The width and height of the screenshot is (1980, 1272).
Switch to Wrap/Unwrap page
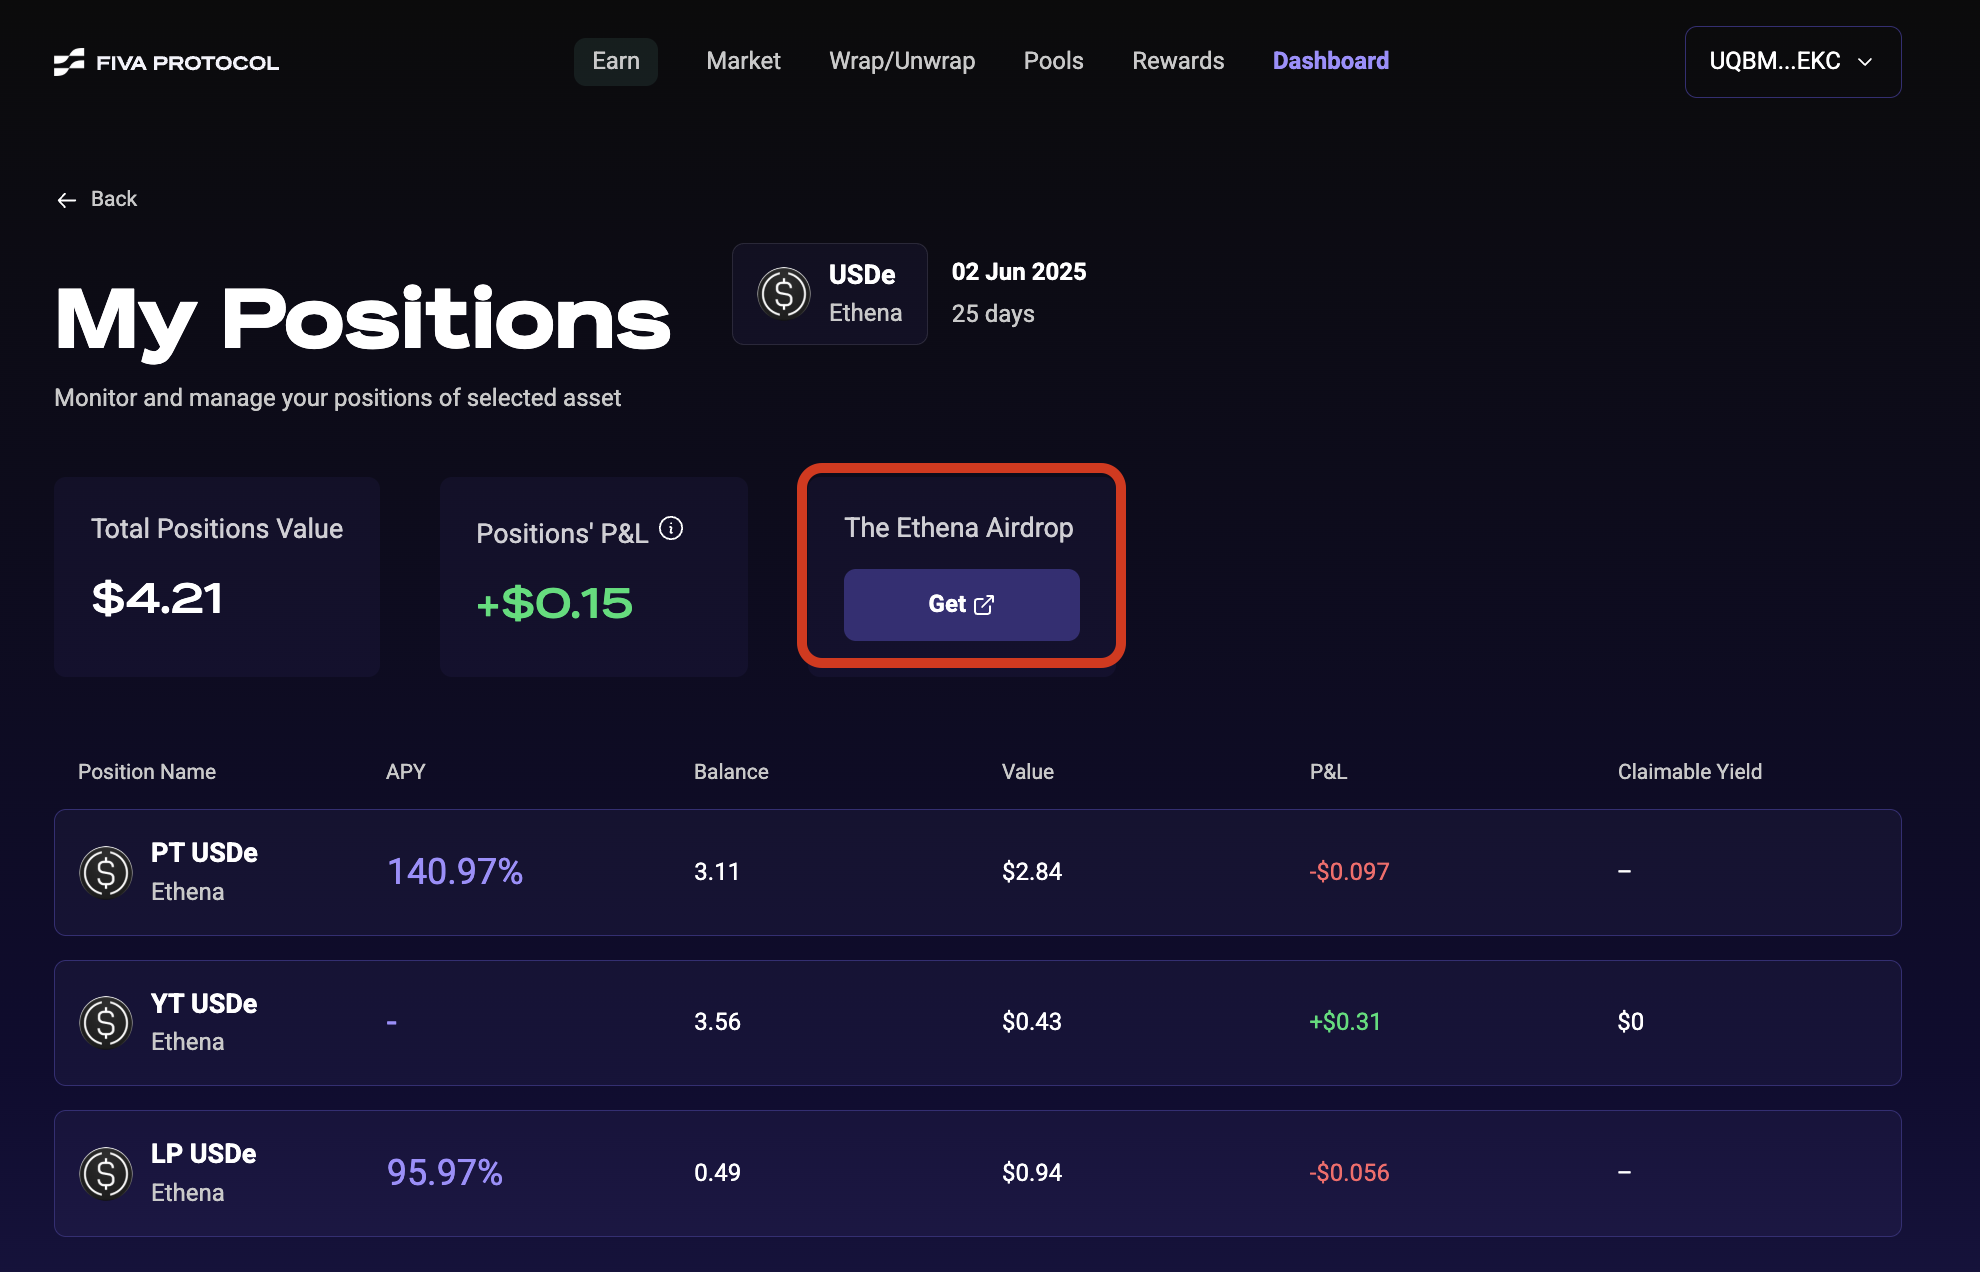click(902, 62)
